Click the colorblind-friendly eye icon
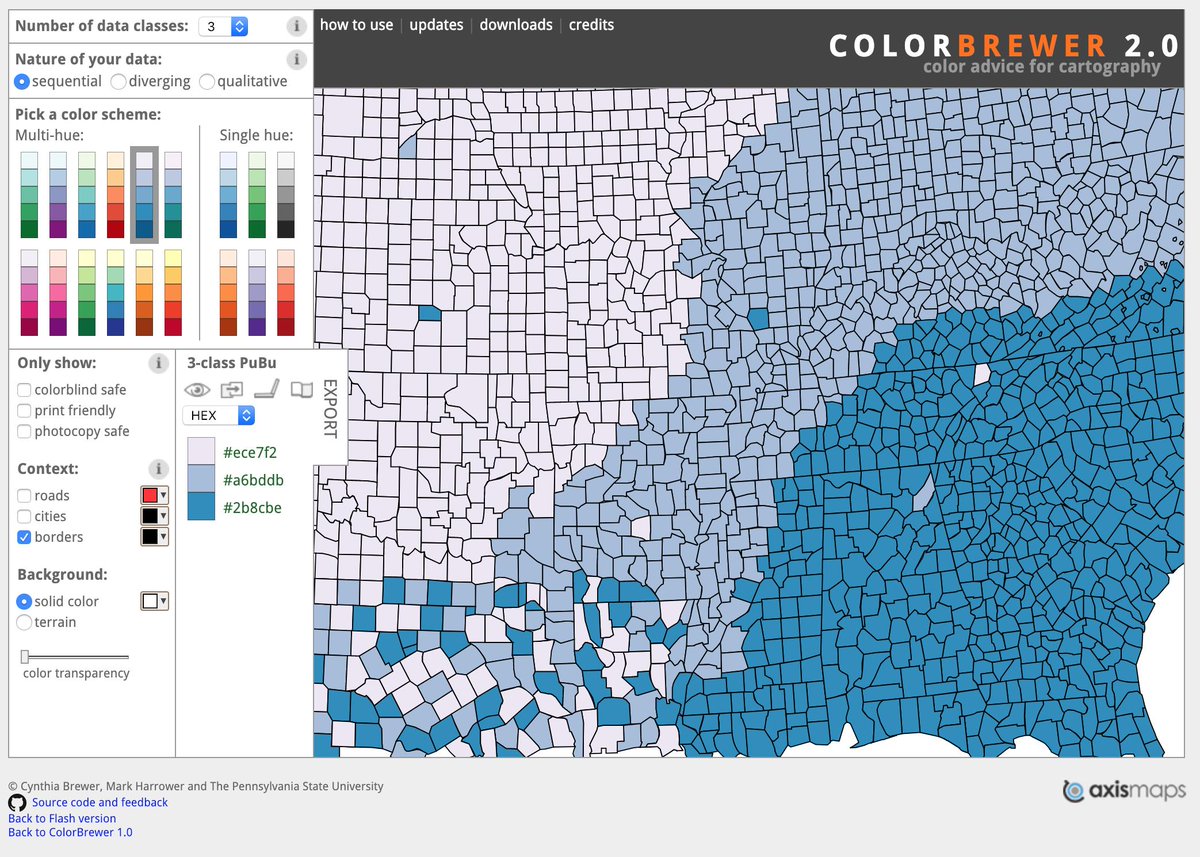 (198, 390)
